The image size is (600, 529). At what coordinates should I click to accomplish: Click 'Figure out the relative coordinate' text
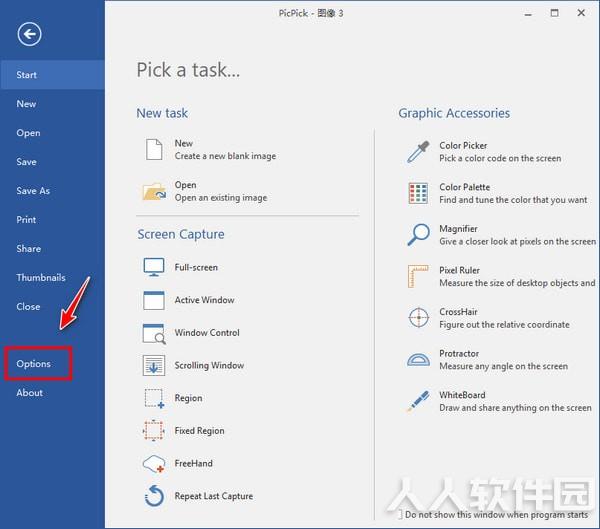point(504,325)
